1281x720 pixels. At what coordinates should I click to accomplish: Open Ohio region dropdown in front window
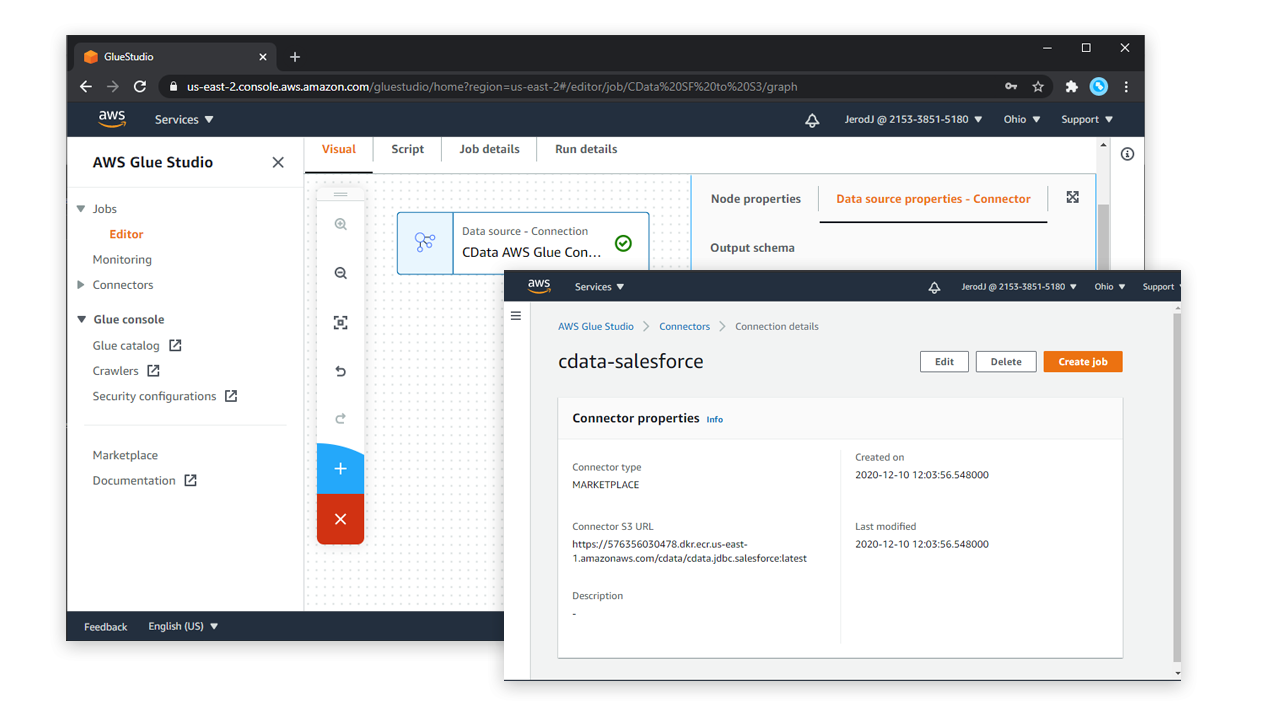1110,287
